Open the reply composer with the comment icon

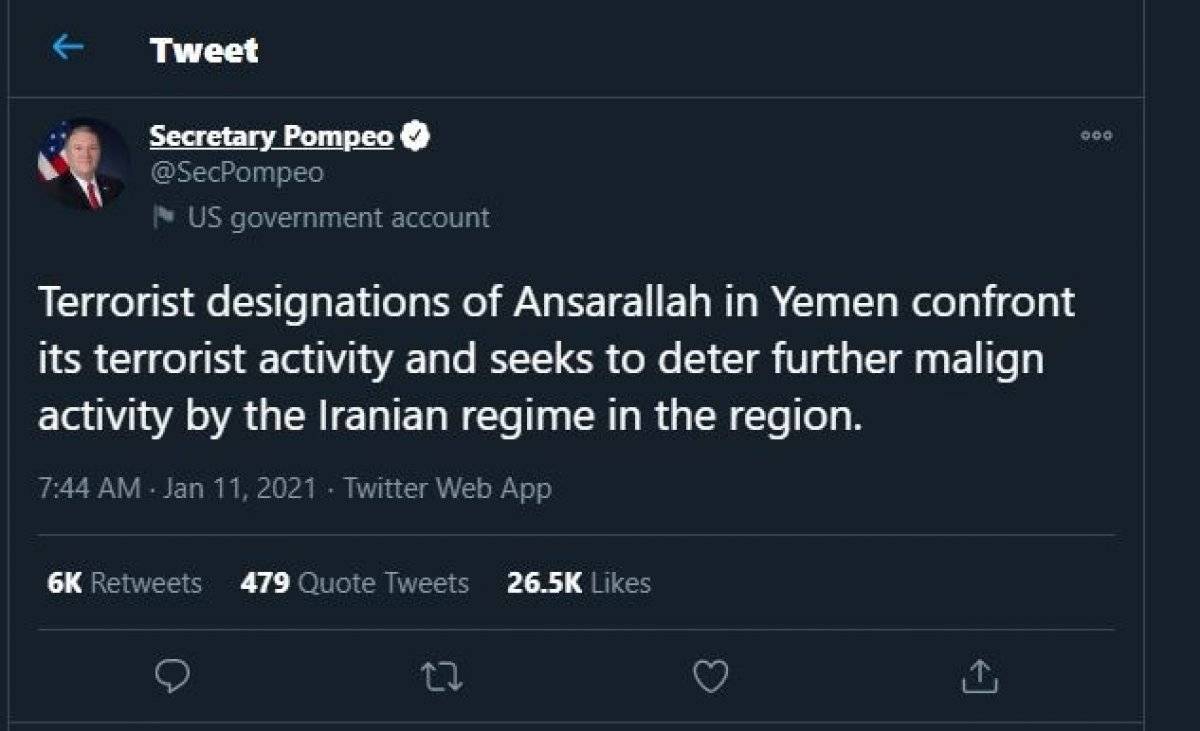point(174,678)
